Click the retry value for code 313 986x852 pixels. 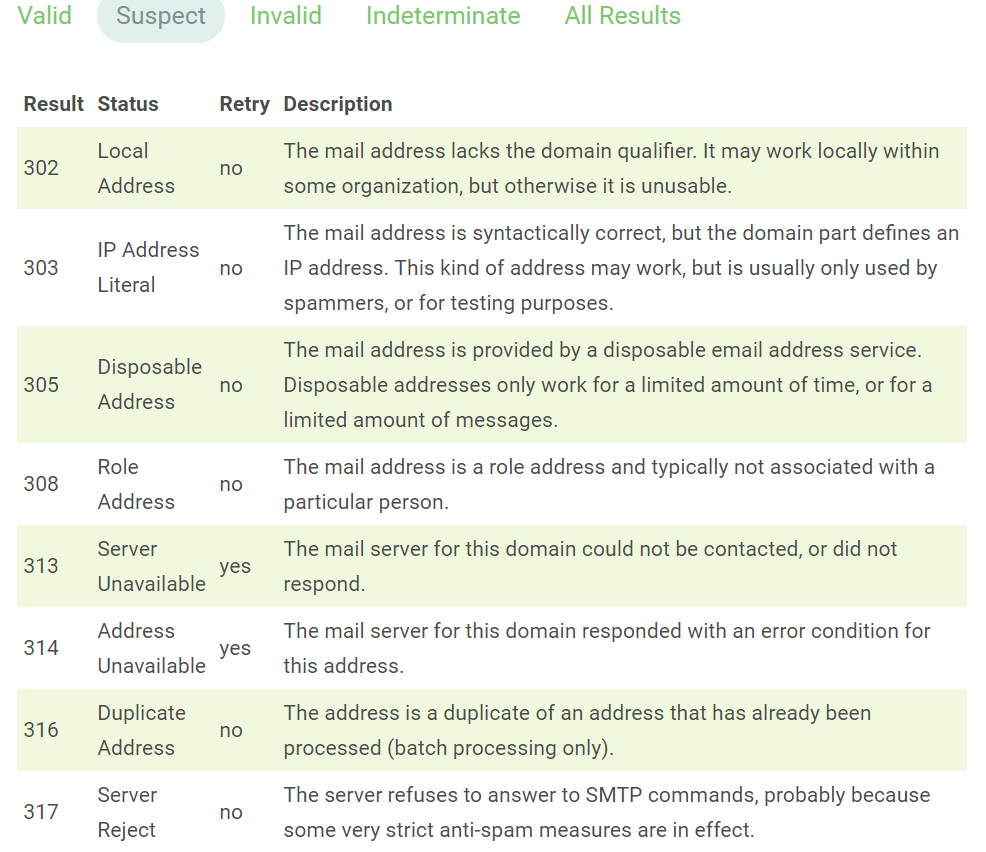(235, 566)
